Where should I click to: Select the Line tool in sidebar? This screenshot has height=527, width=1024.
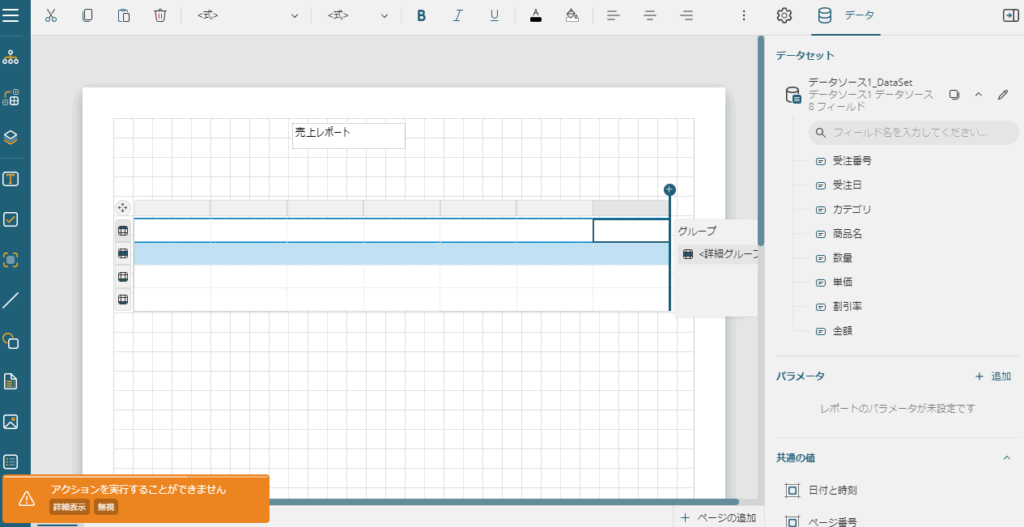[x=12, y=300]
